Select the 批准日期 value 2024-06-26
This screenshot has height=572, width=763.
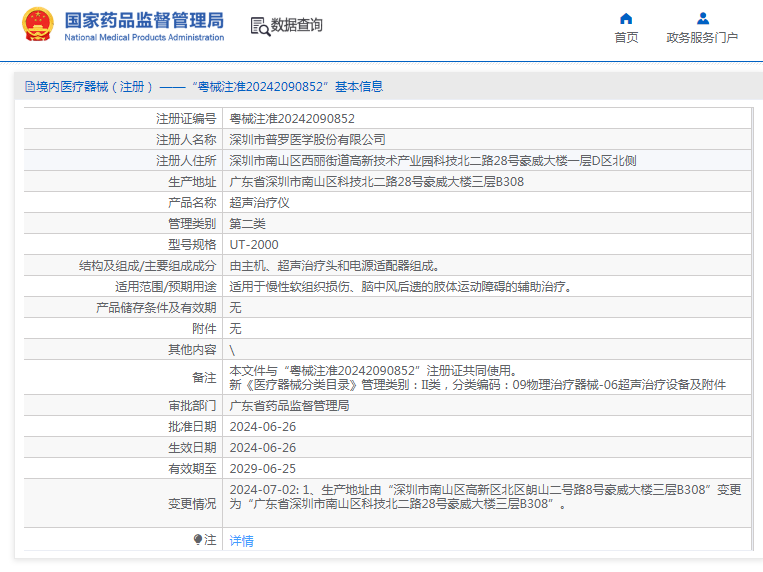tap(263, 427)
